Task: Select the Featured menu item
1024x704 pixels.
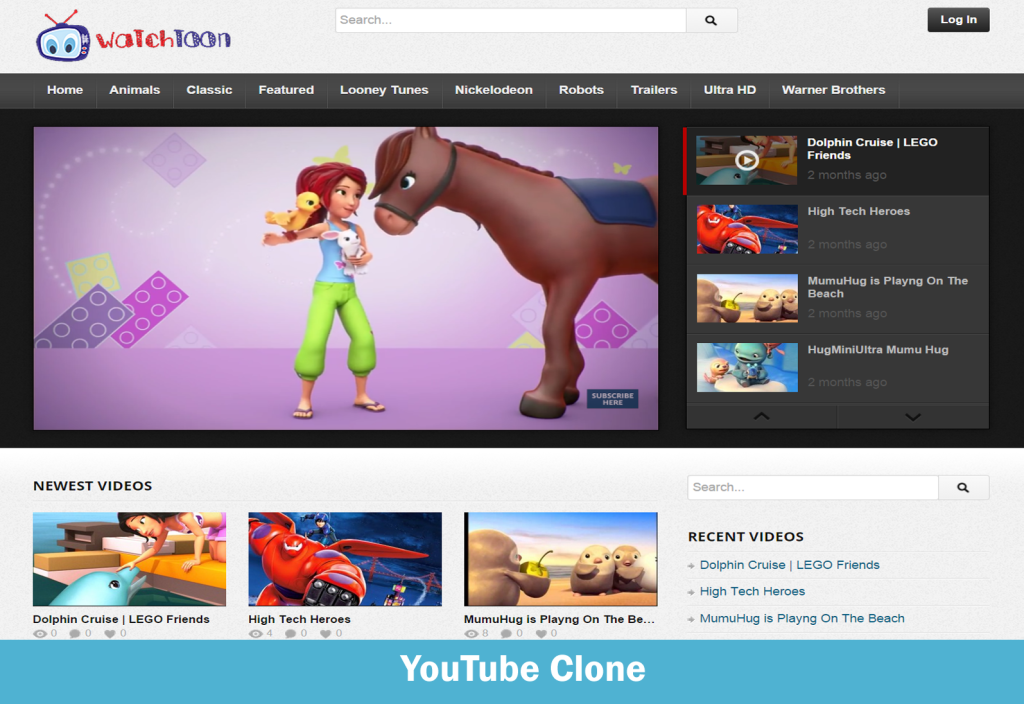Action: 286,90
